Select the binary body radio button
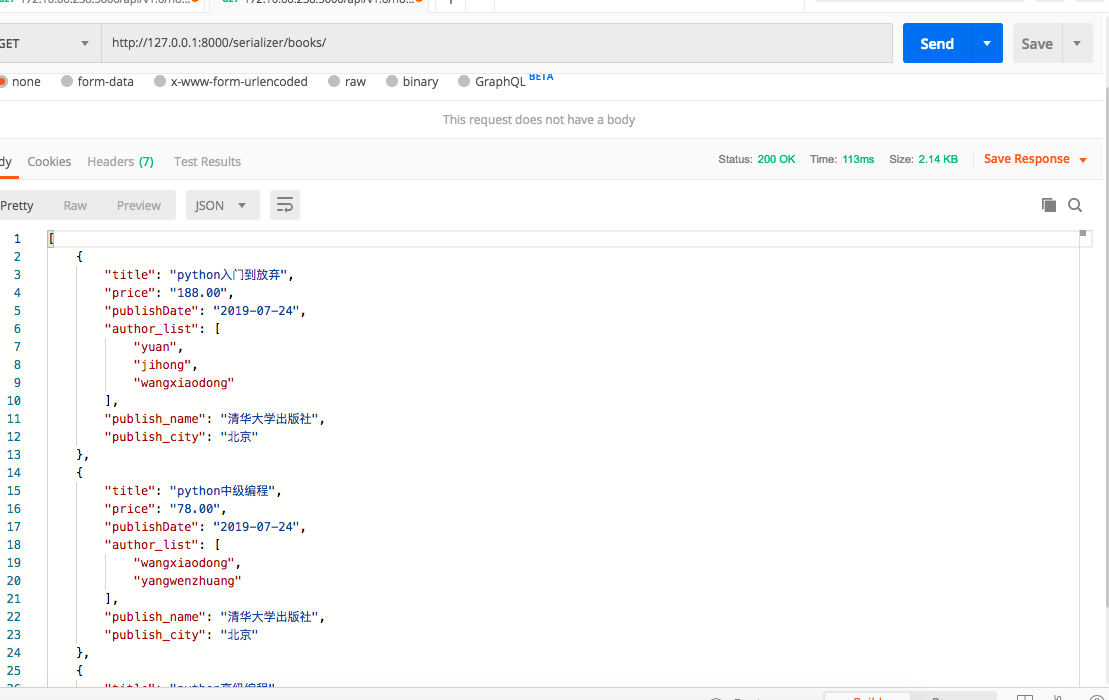The height and width of the screenshot is (700, 1109). tap(392, 81)
